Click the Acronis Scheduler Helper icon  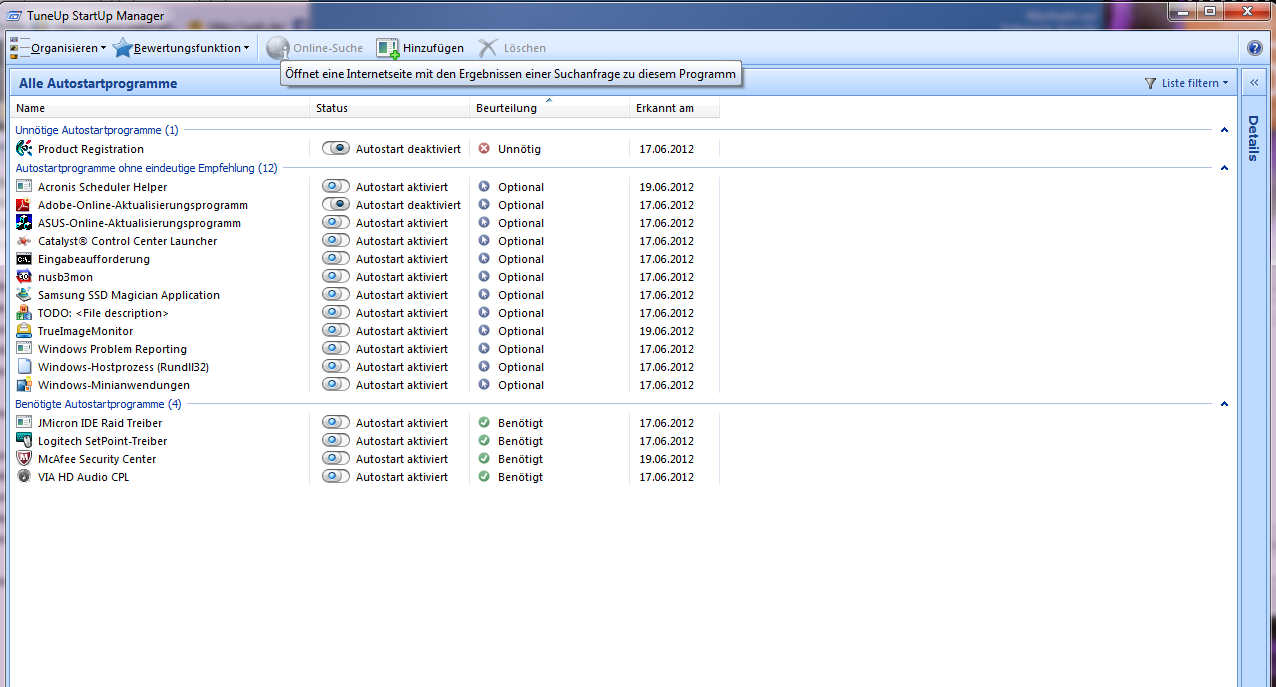pos(24,187)
